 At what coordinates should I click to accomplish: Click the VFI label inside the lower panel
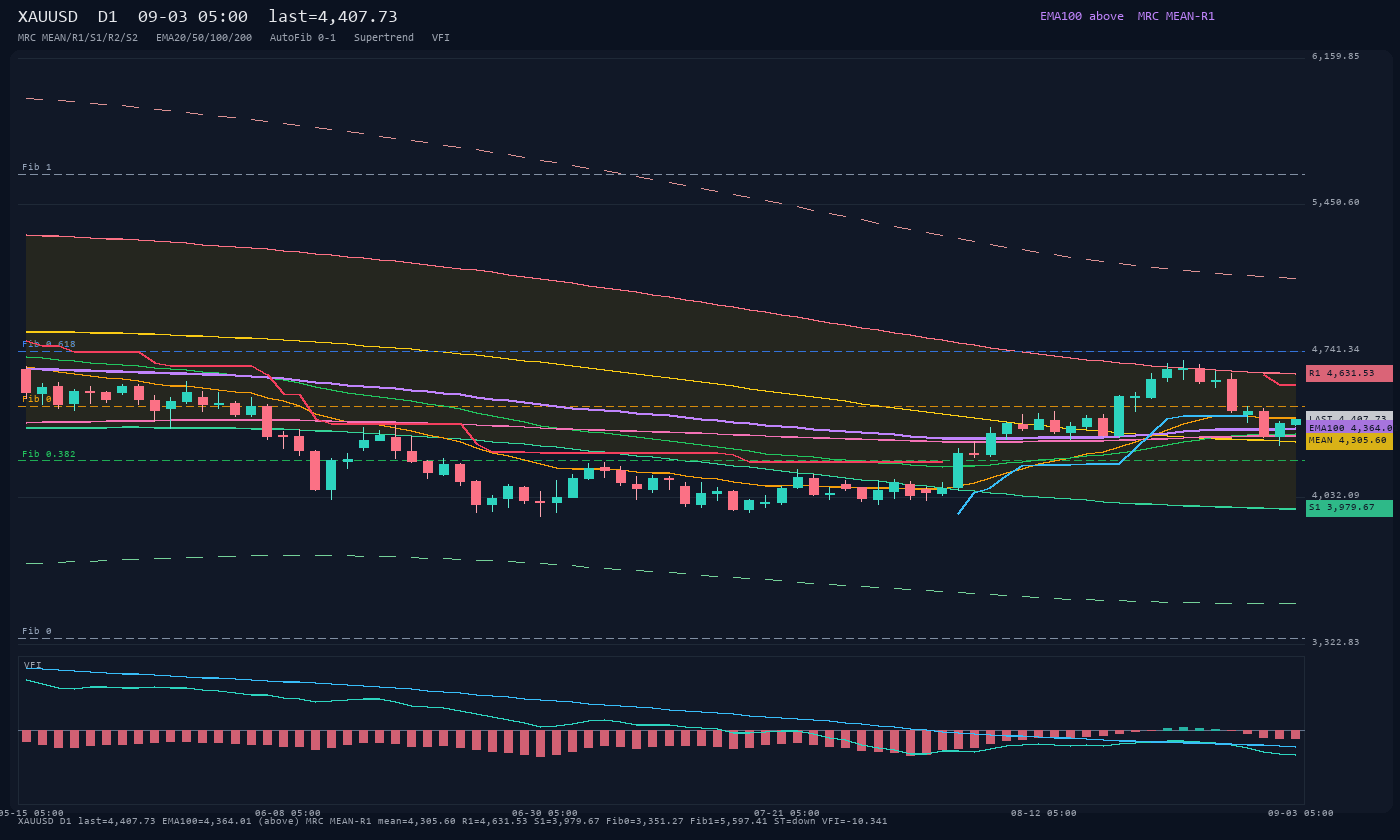click(x=33, y=665)
